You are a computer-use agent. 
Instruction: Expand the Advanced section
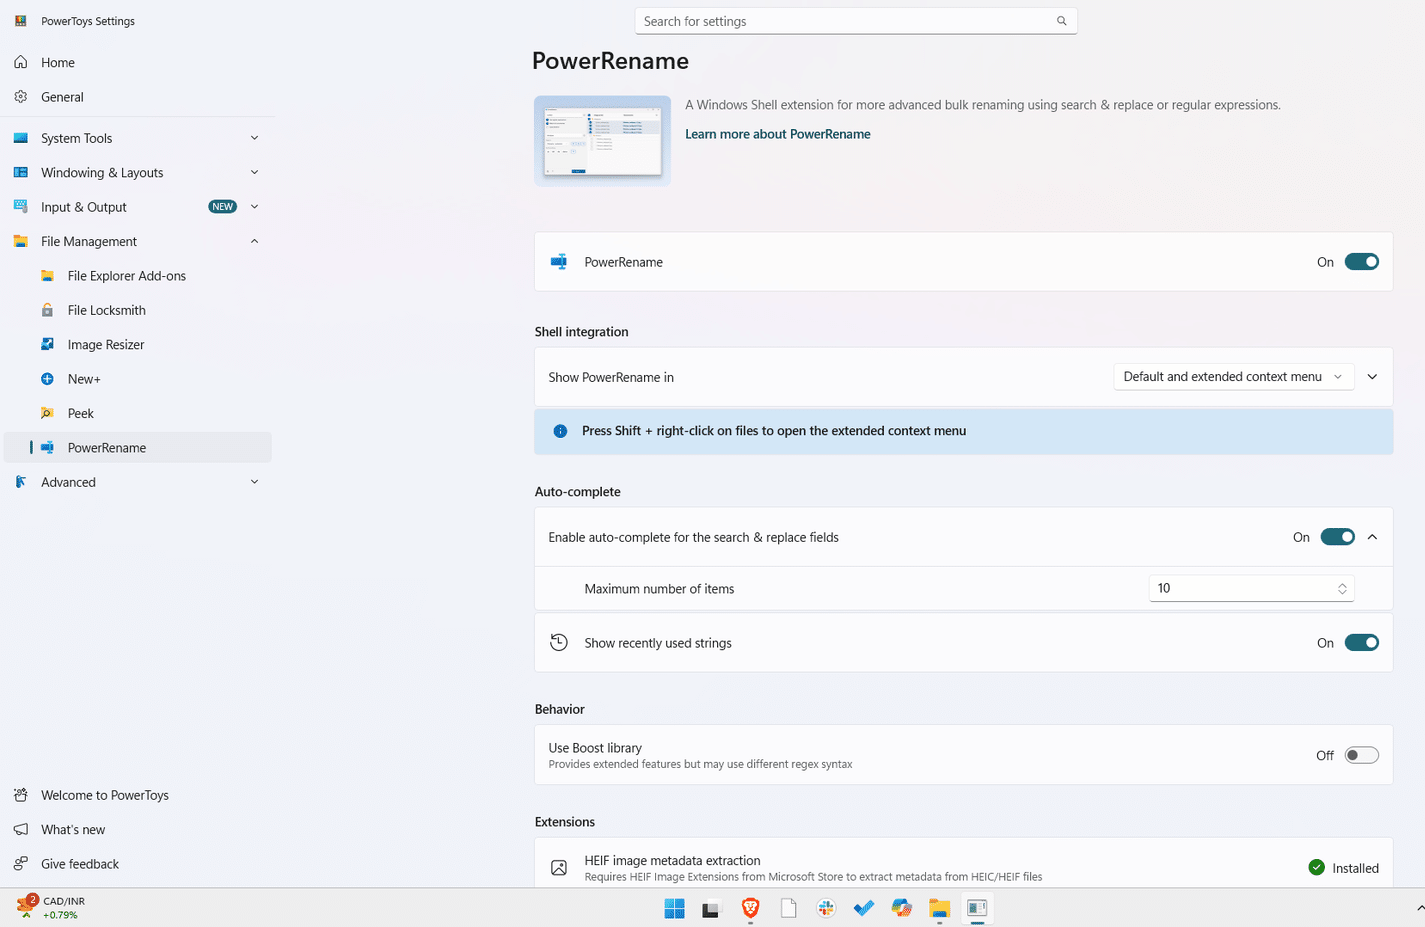[137, 482]
